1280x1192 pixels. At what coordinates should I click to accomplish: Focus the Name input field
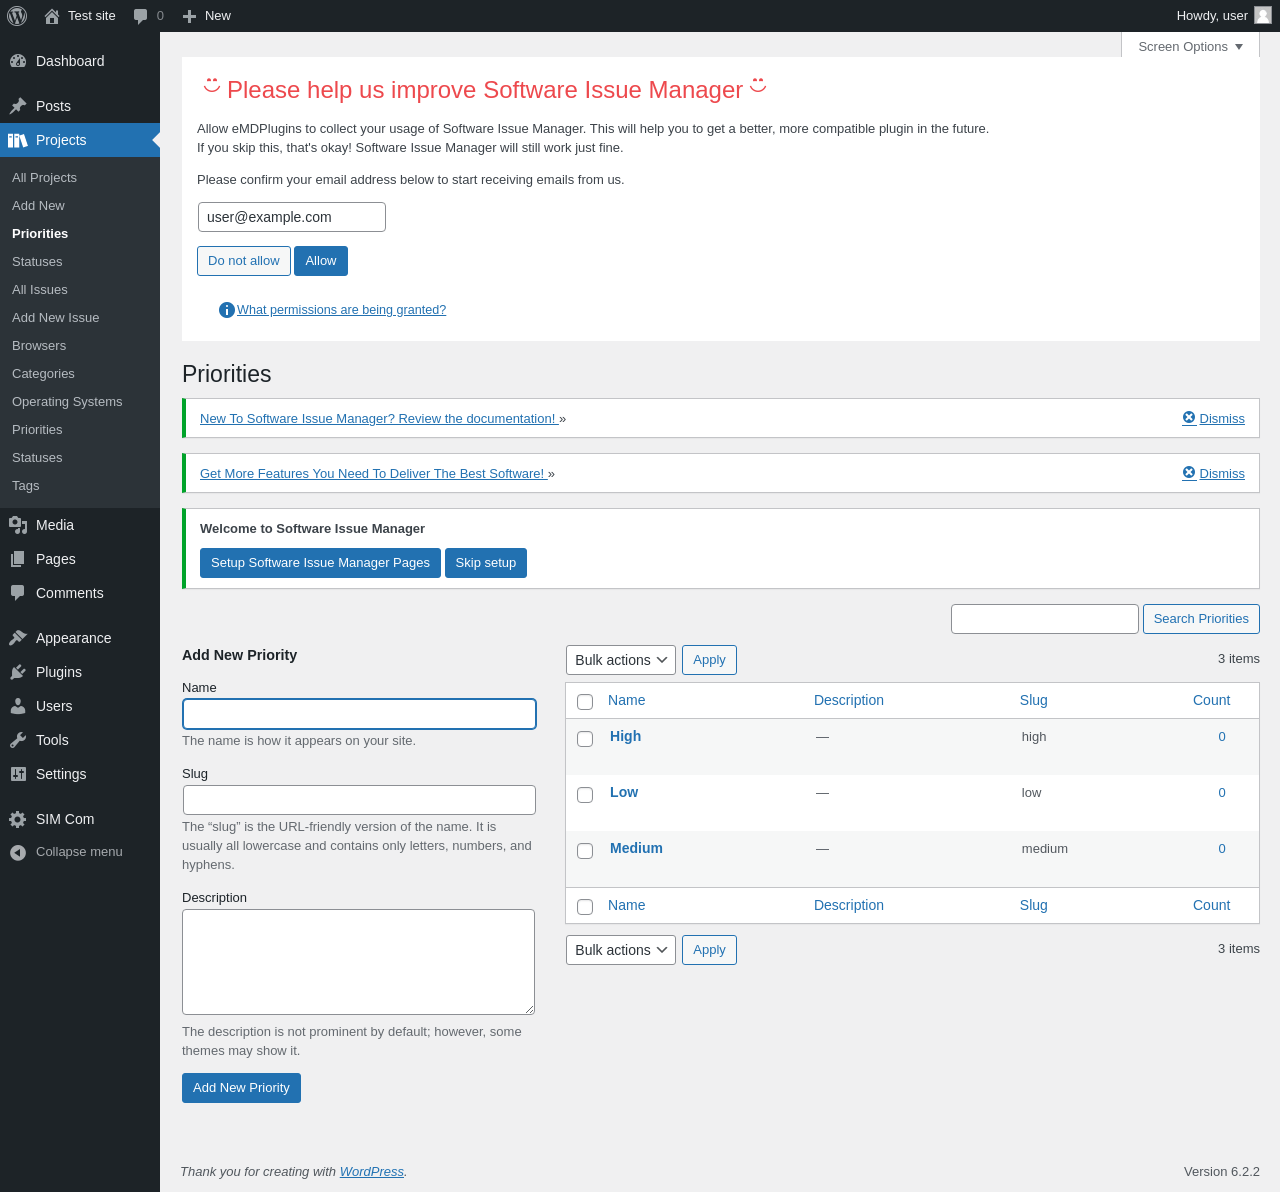point(359,714)
